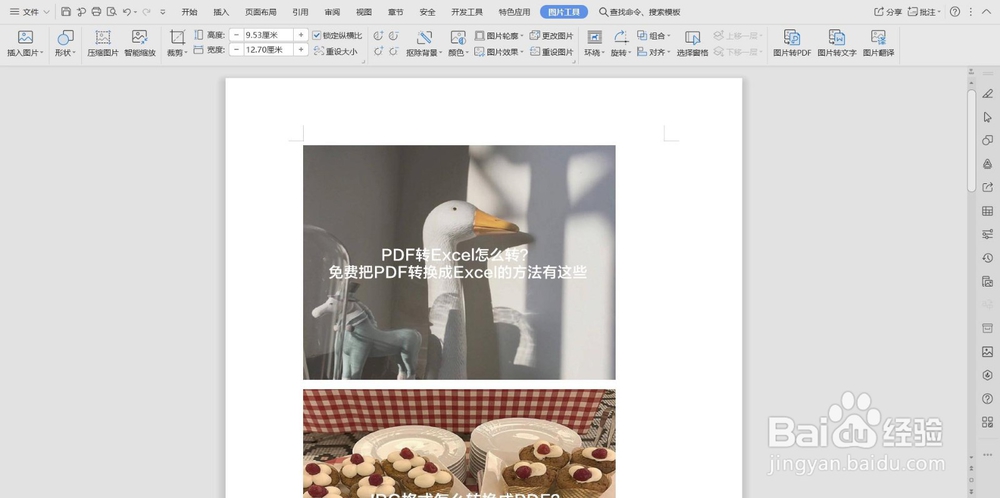Click the Save icon in quick access toolbar
1000x498 pixels.
coord(66,11)
